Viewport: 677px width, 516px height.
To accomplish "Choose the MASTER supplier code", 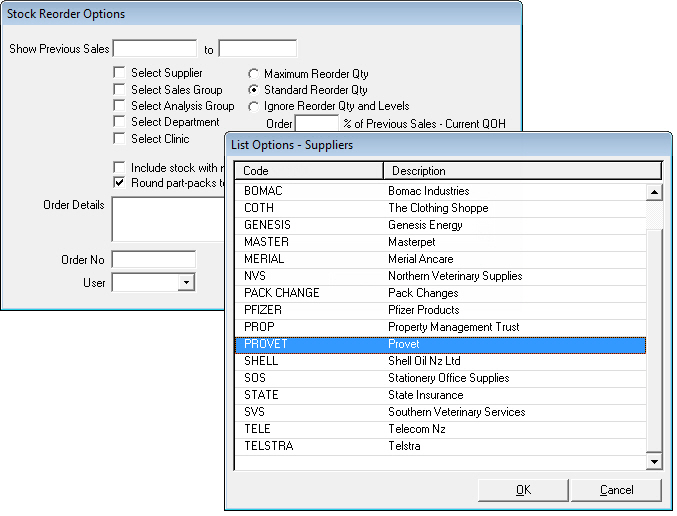I will click(266, 242).
